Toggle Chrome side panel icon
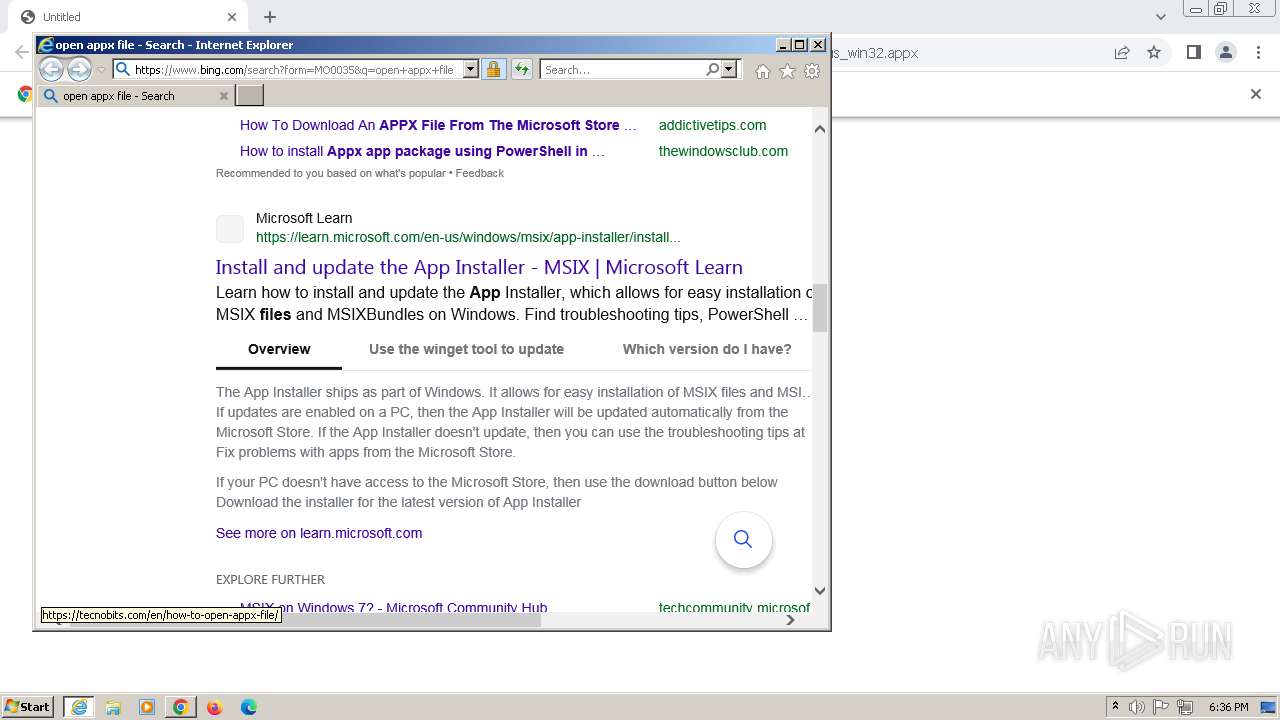The height and width of the screenshot is (720, 1280). point(1193,52)
